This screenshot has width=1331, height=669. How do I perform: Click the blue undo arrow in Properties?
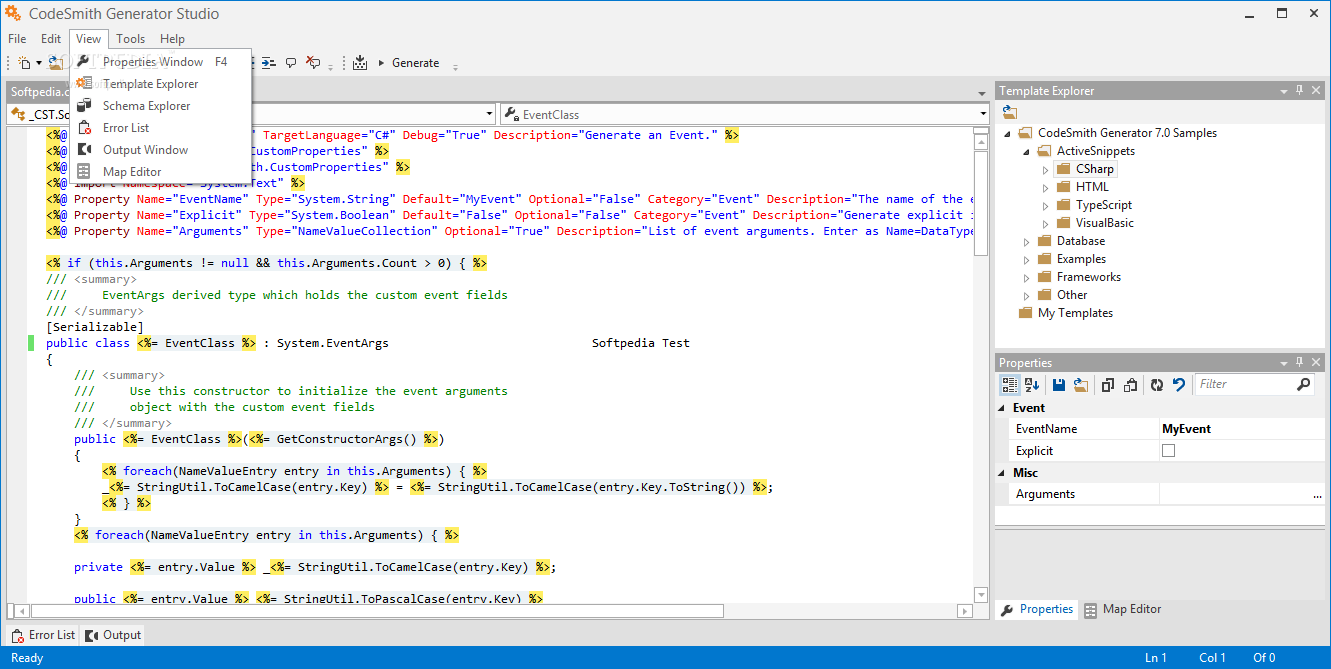(x=1179, y=384)
